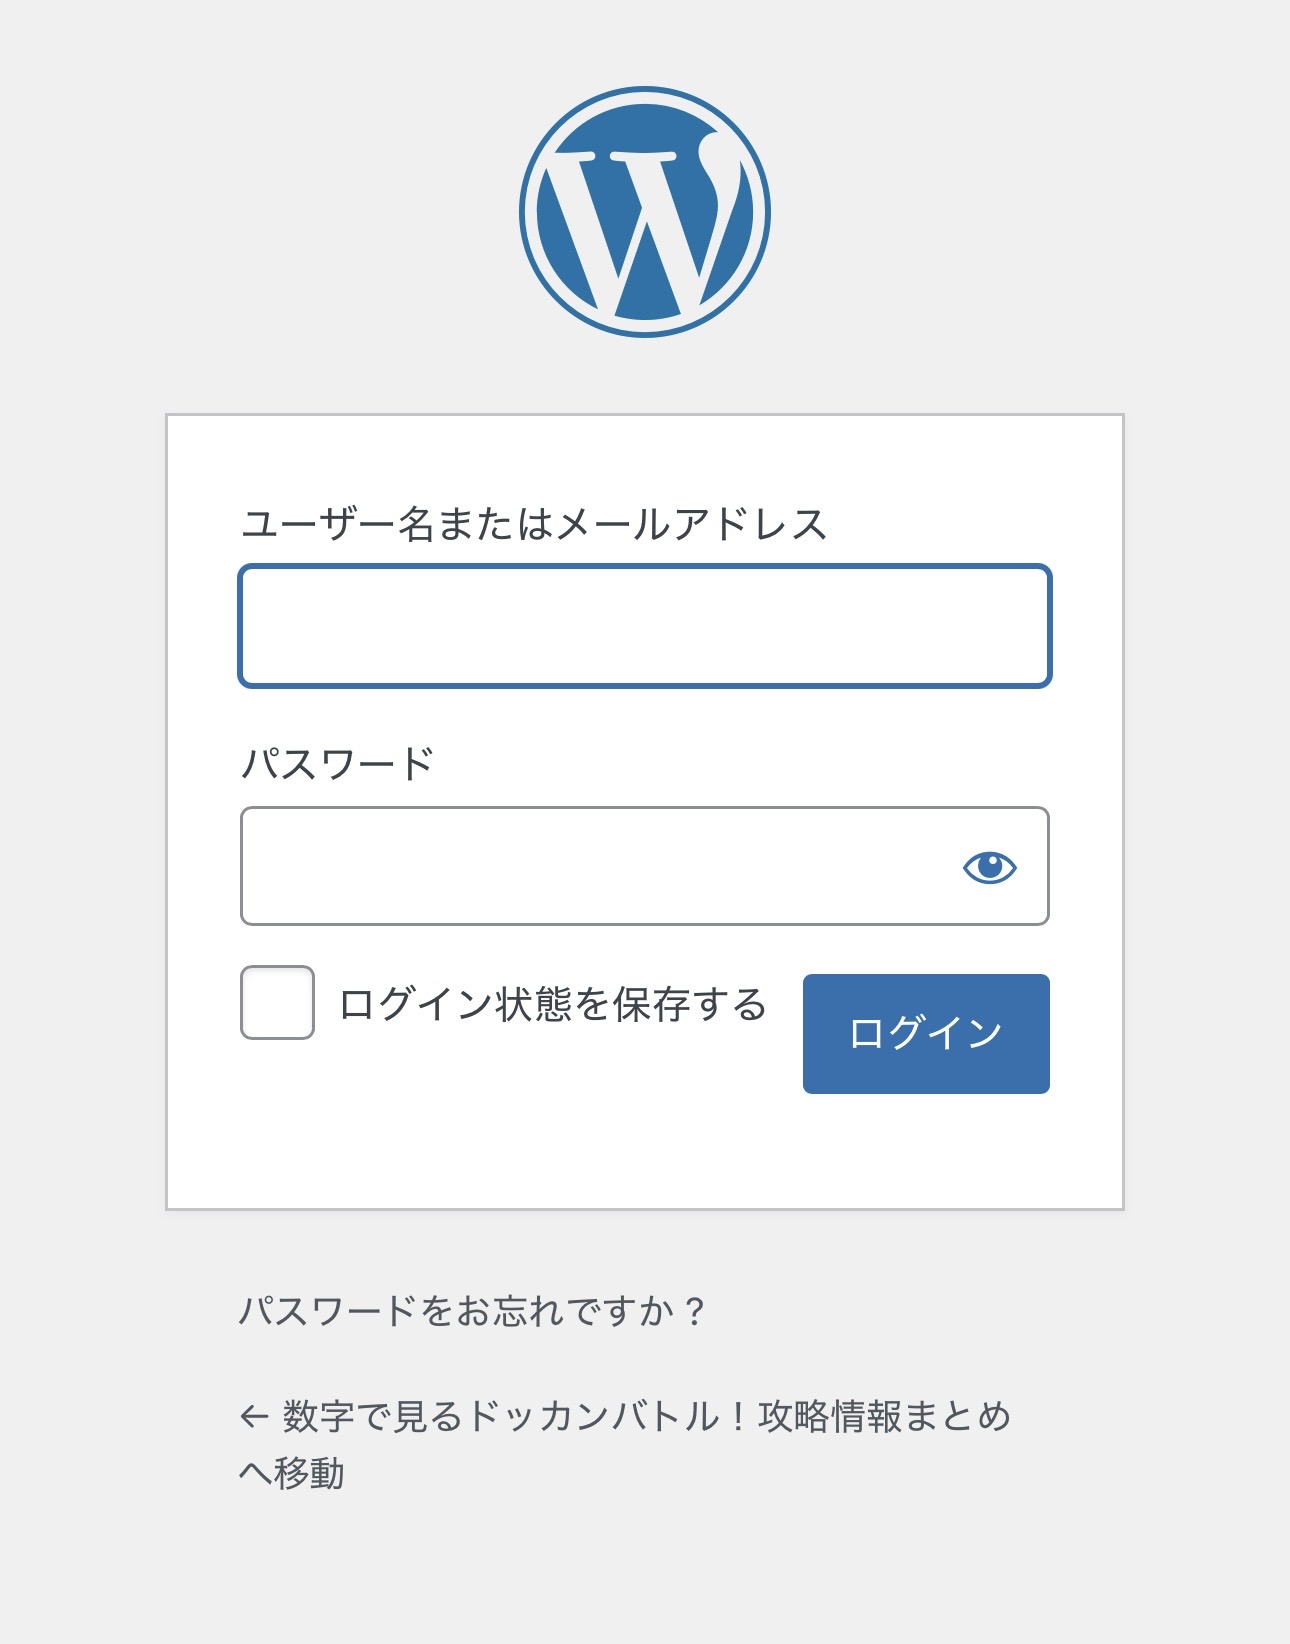Click inside the highlighted username text box
Screen dimensions: 1290x1644
click(x=645, y=626)
